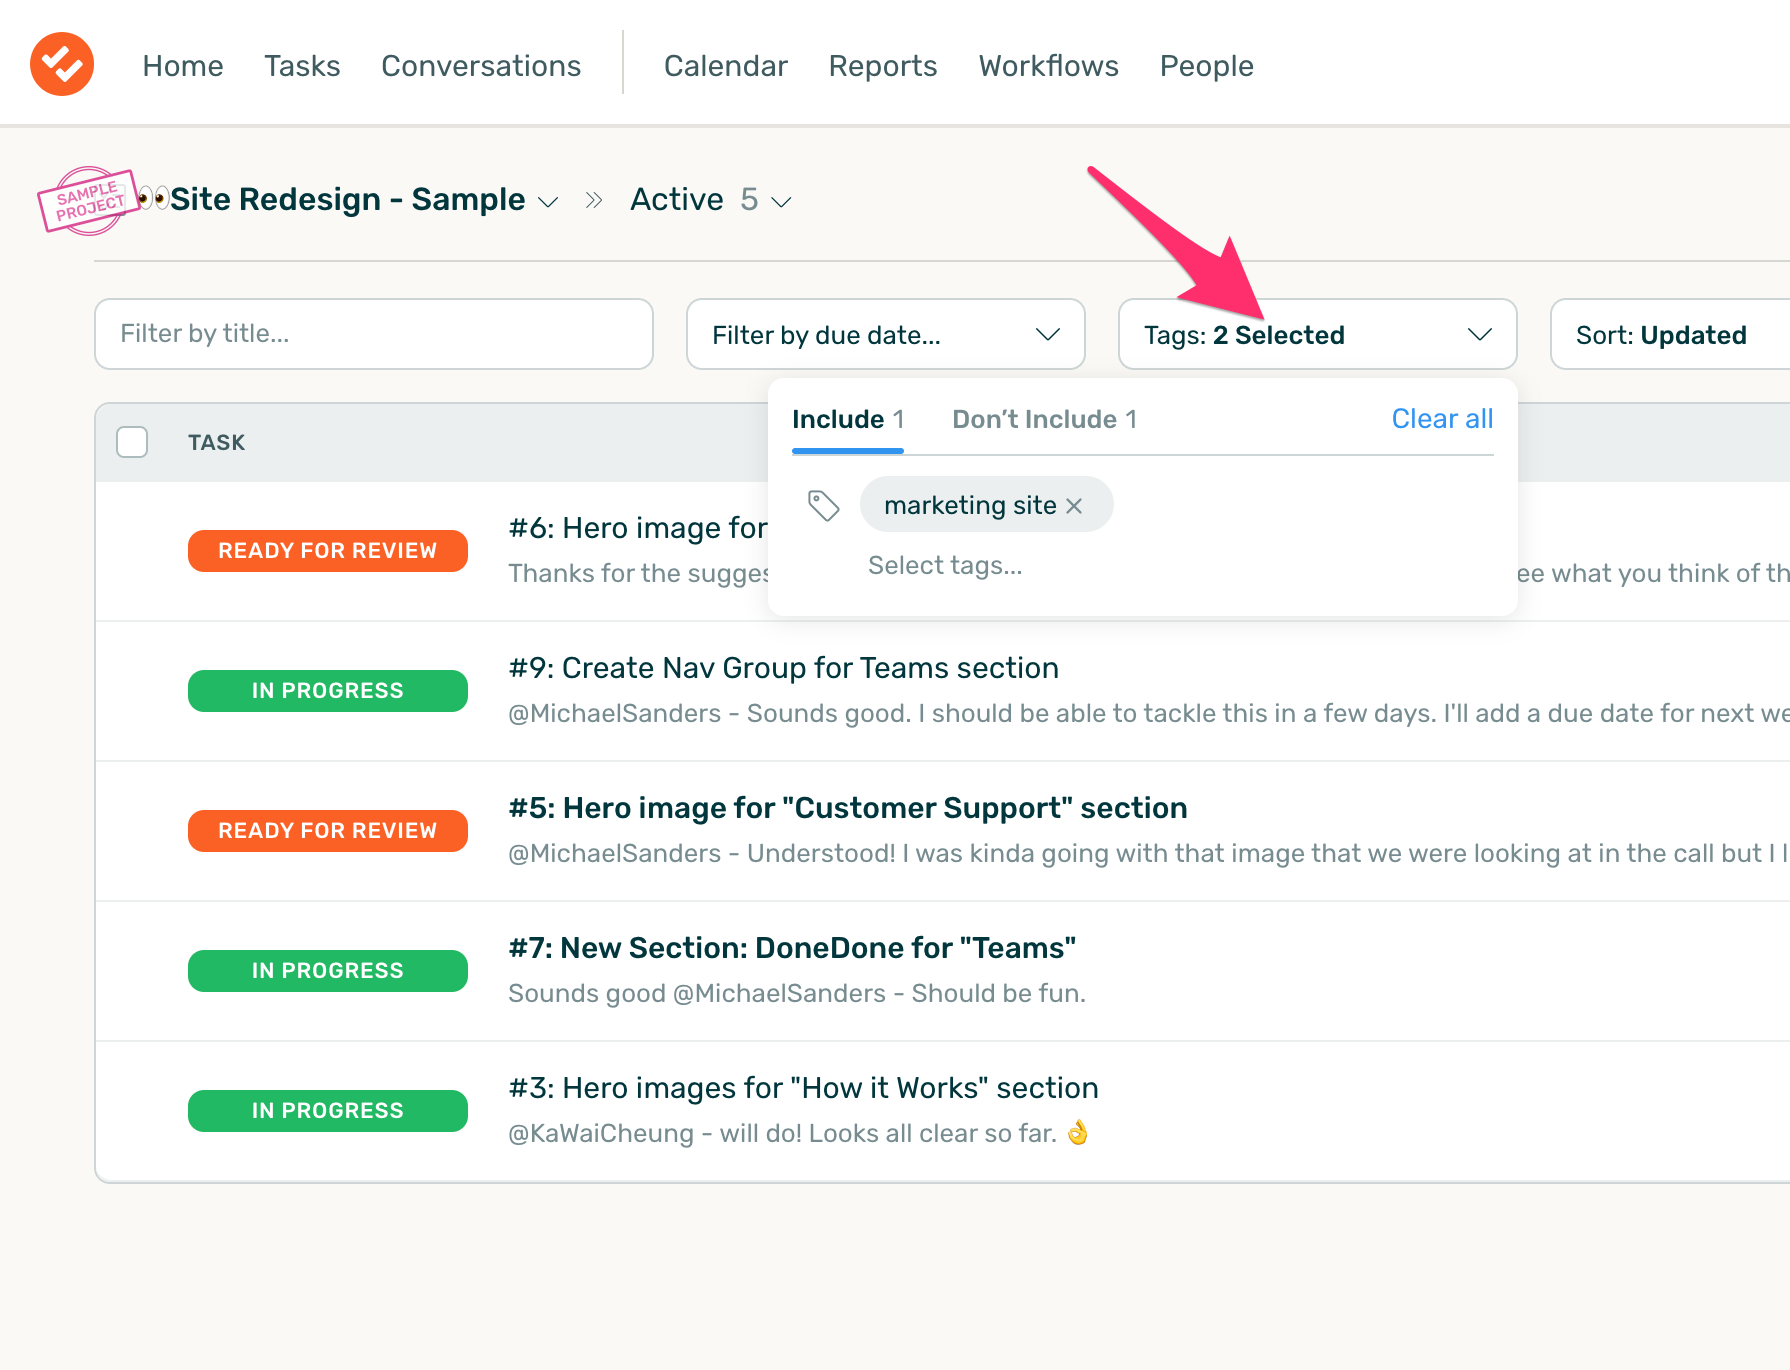Select the tag icon in the filter popup

pyautogui.click(x=824, y=506)
